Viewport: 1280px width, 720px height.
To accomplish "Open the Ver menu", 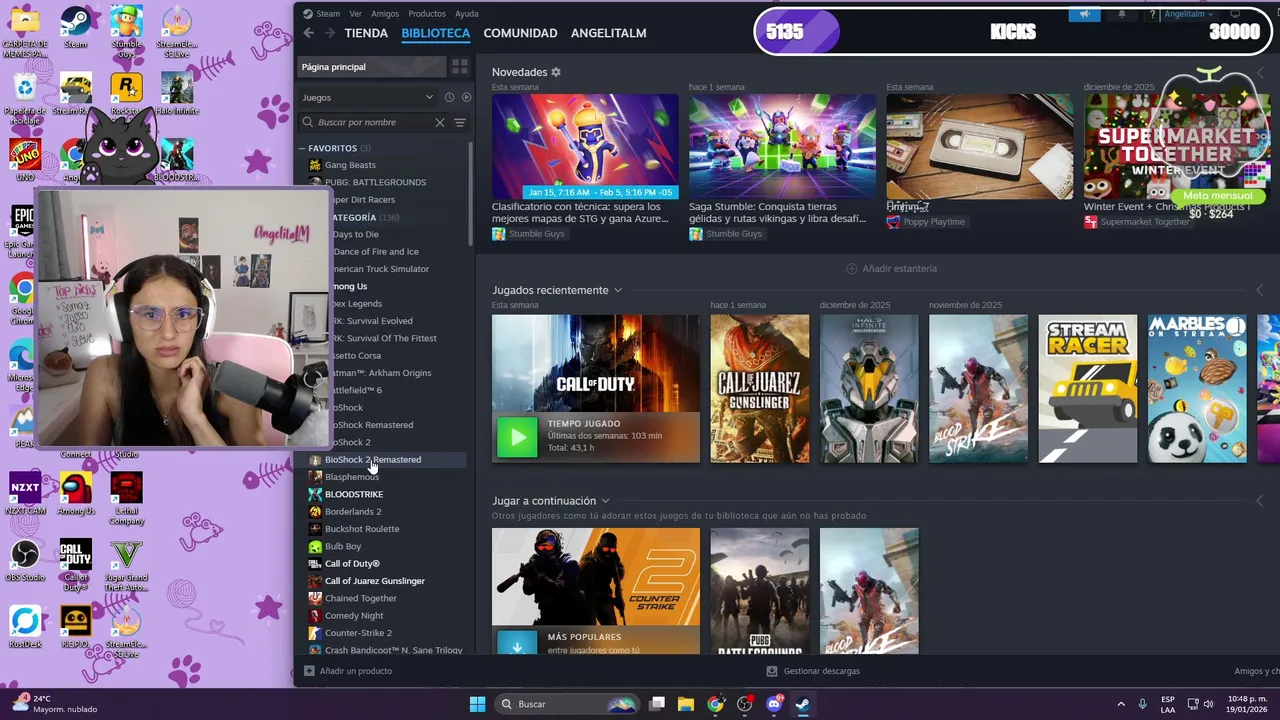I will pyautogui.click(x=356, y=14).
